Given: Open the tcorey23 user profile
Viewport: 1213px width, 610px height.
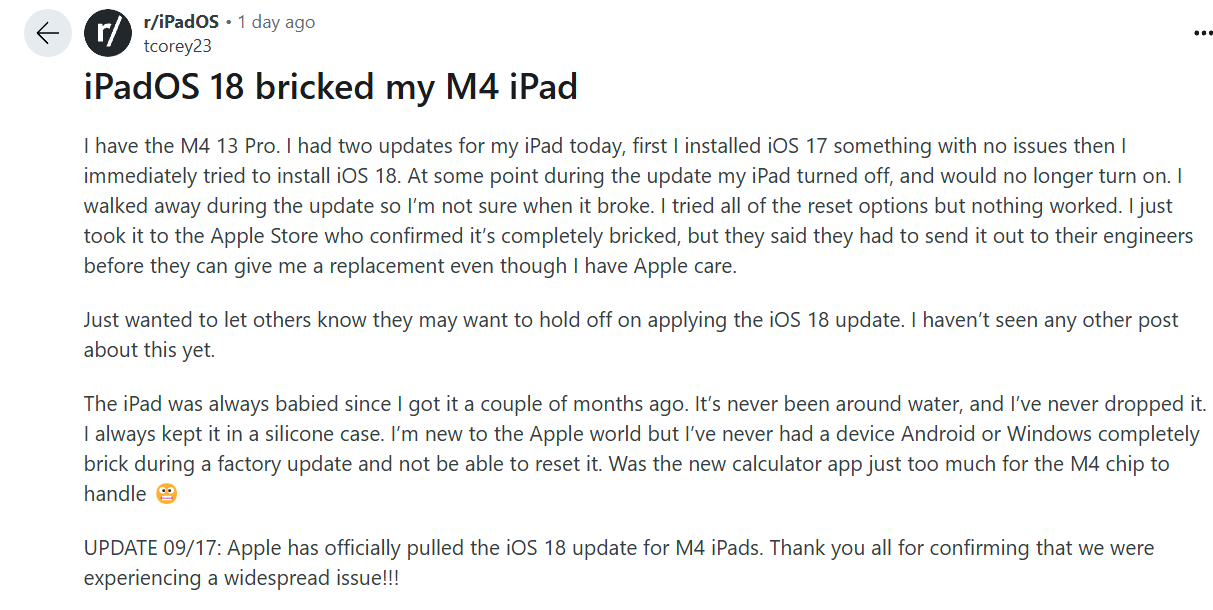Looking at the screenshot, I should pos(177,45).
